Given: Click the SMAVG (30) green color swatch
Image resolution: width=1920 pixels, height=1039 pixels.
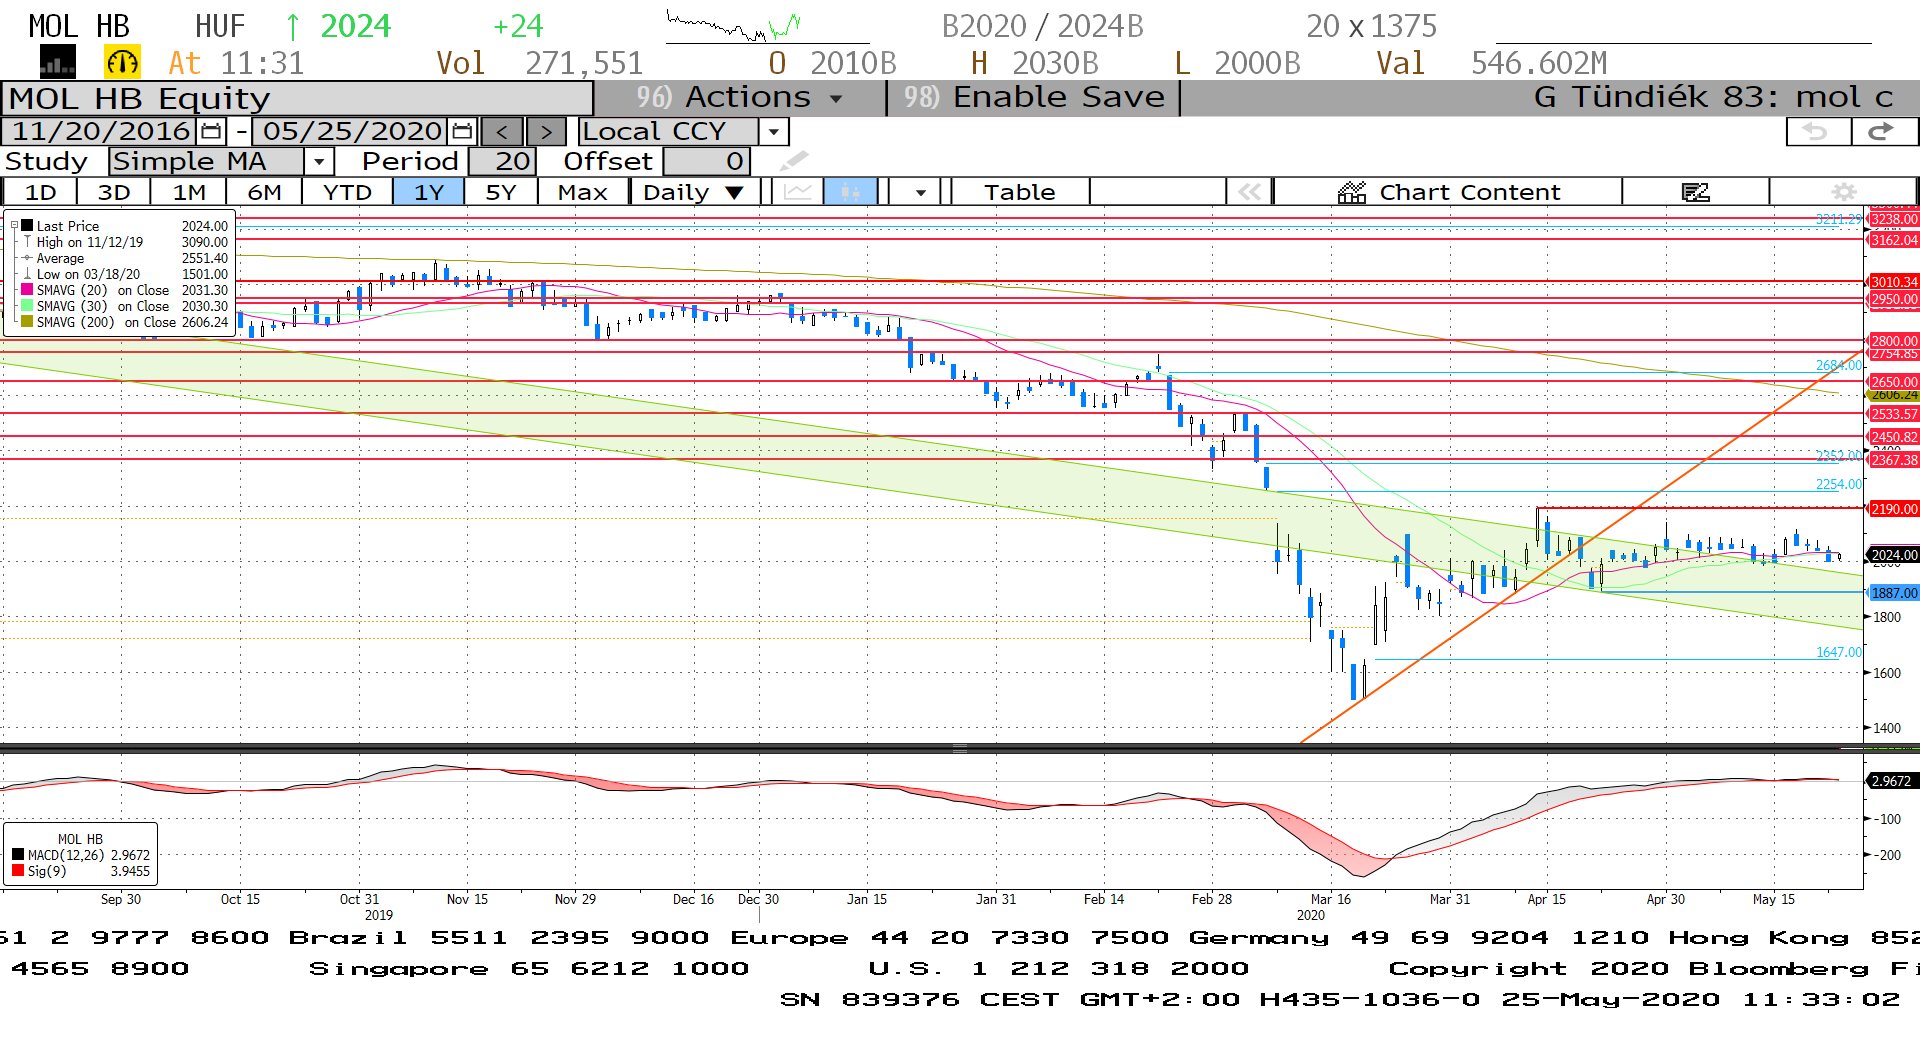Looking at the screenshot, I should [x=28, y=306].
